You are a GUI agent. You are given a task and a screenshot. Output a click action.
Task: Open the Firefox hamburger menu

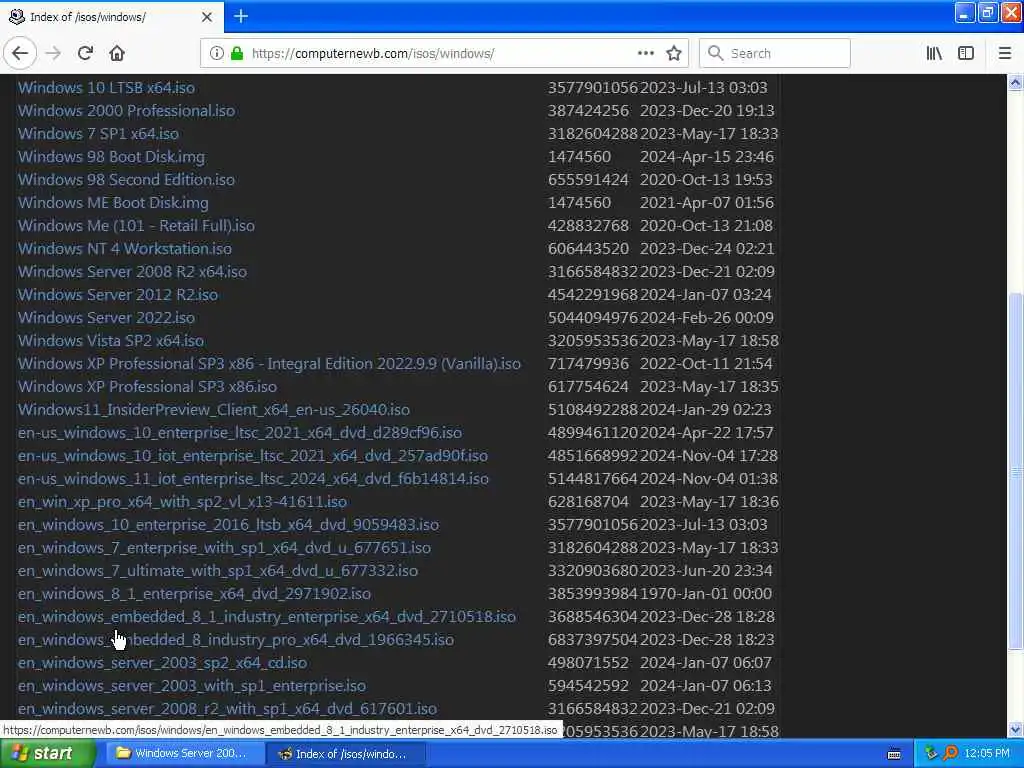1004,54
